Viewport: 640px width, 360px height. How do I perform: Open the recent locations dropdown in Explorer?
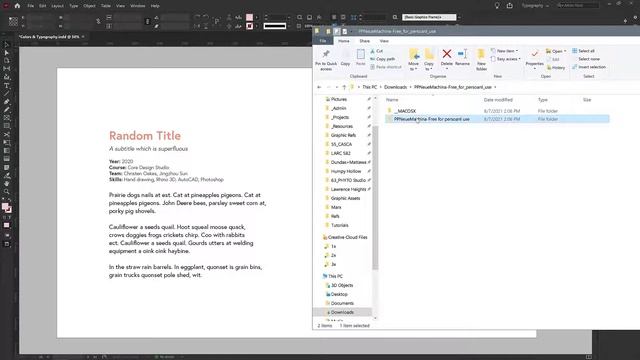[337, 87]
